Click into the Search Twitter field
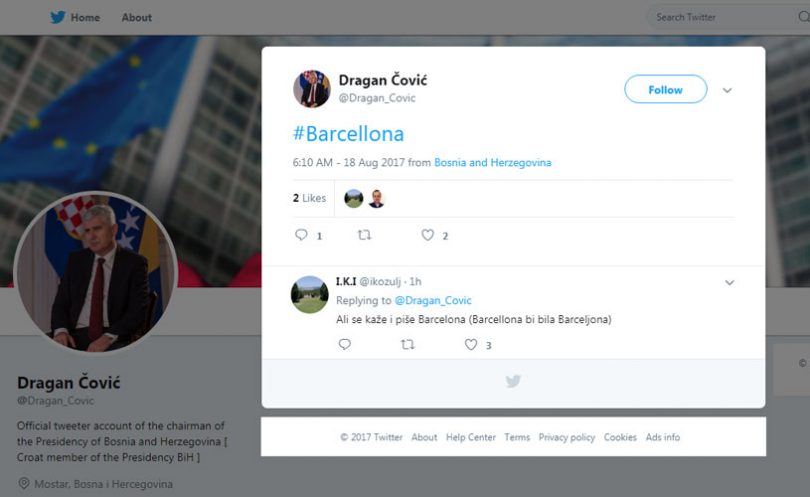This screenshot has height=497, width=810. point(723,17)
